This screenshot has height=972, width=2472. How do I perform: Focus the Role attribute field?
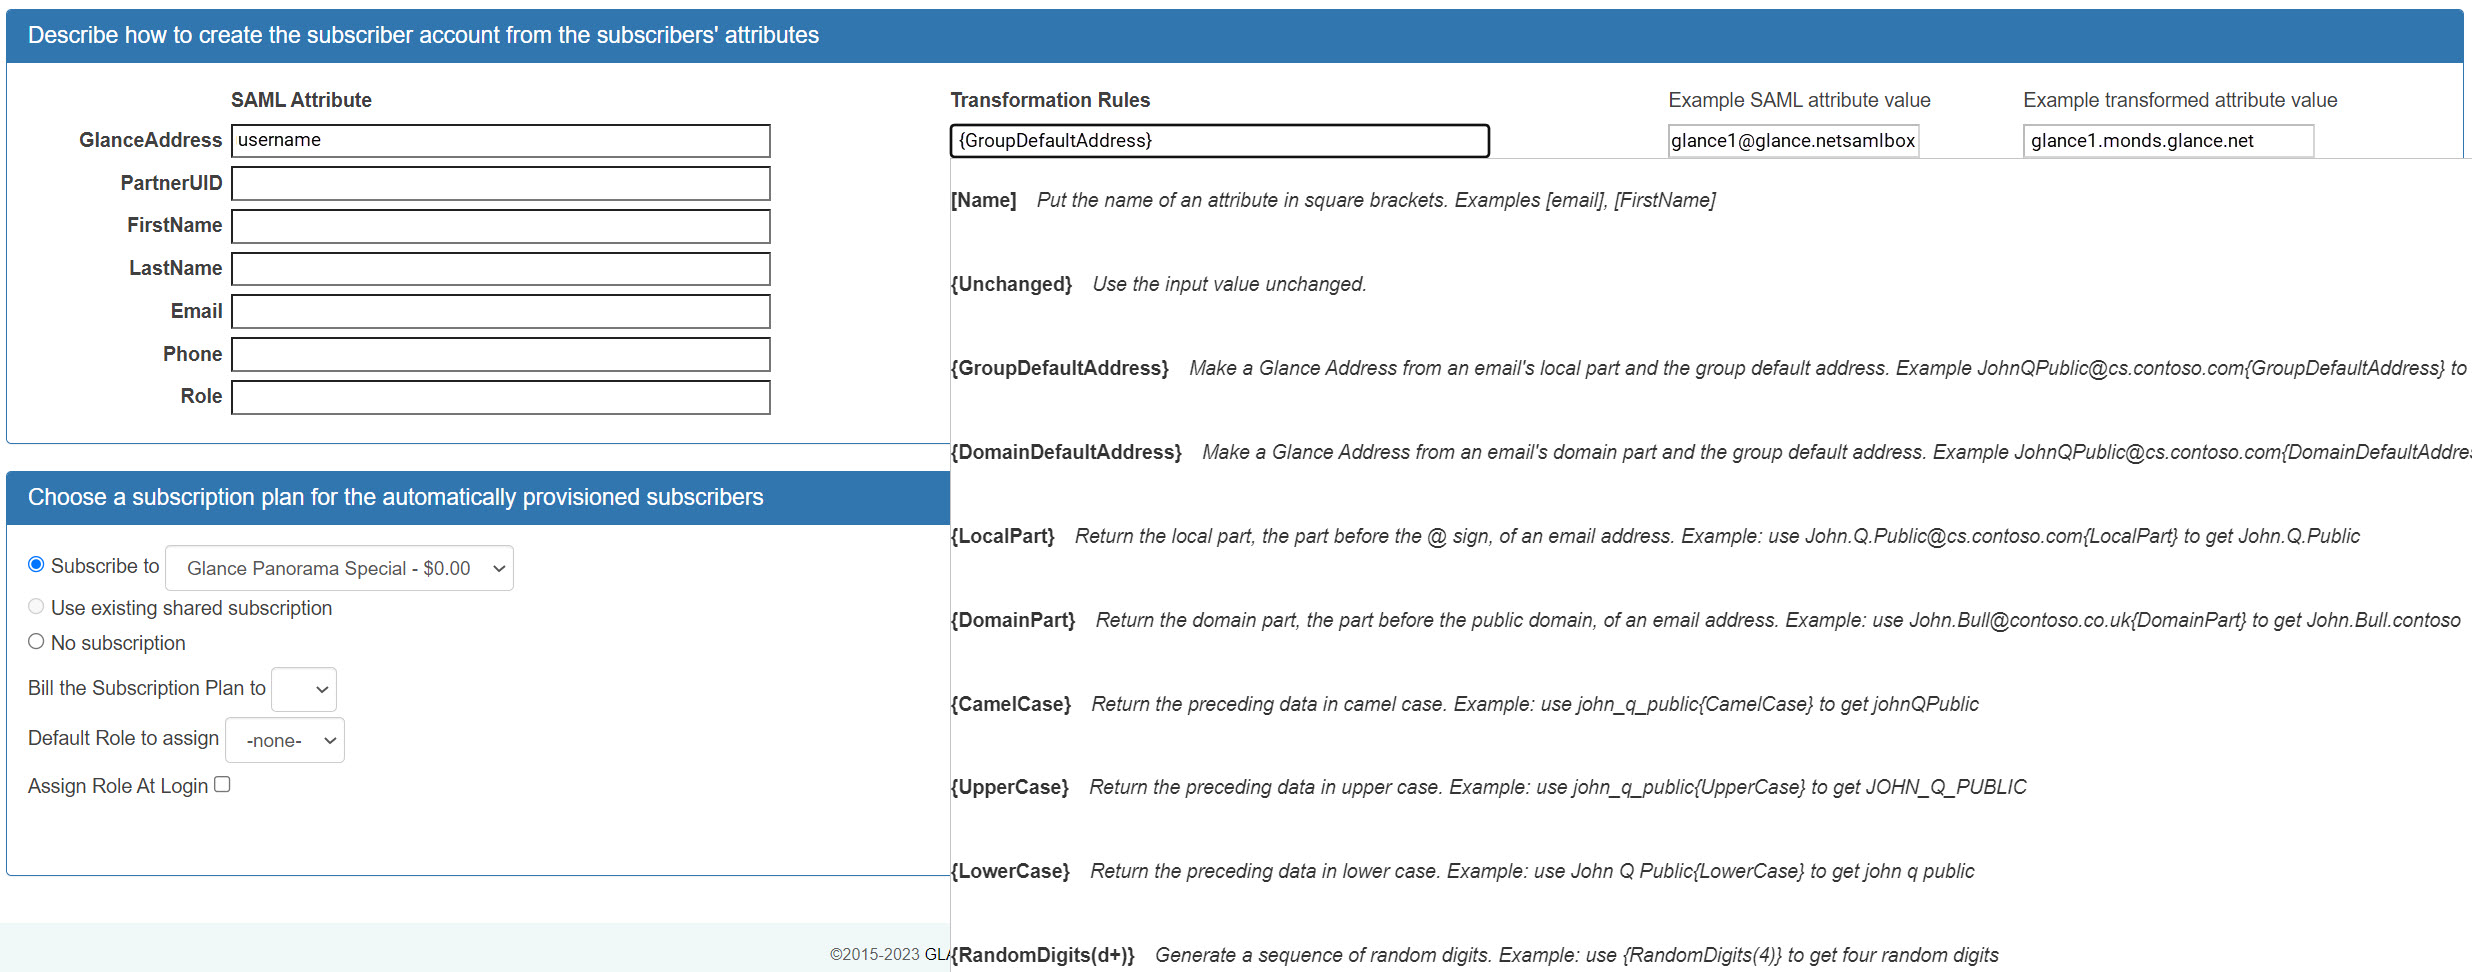pos(500,397)
